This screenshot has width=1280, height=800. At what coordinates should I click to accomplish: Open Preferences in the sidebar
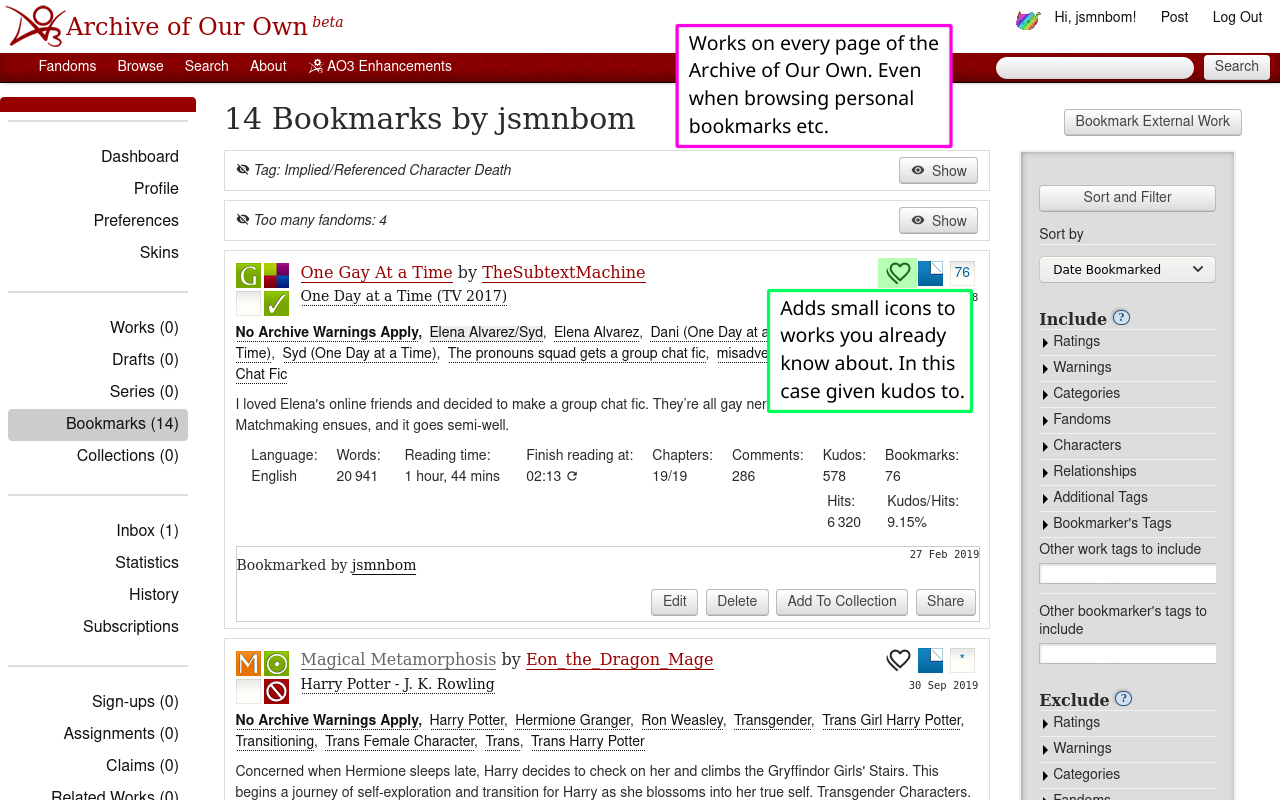(136, 220)
